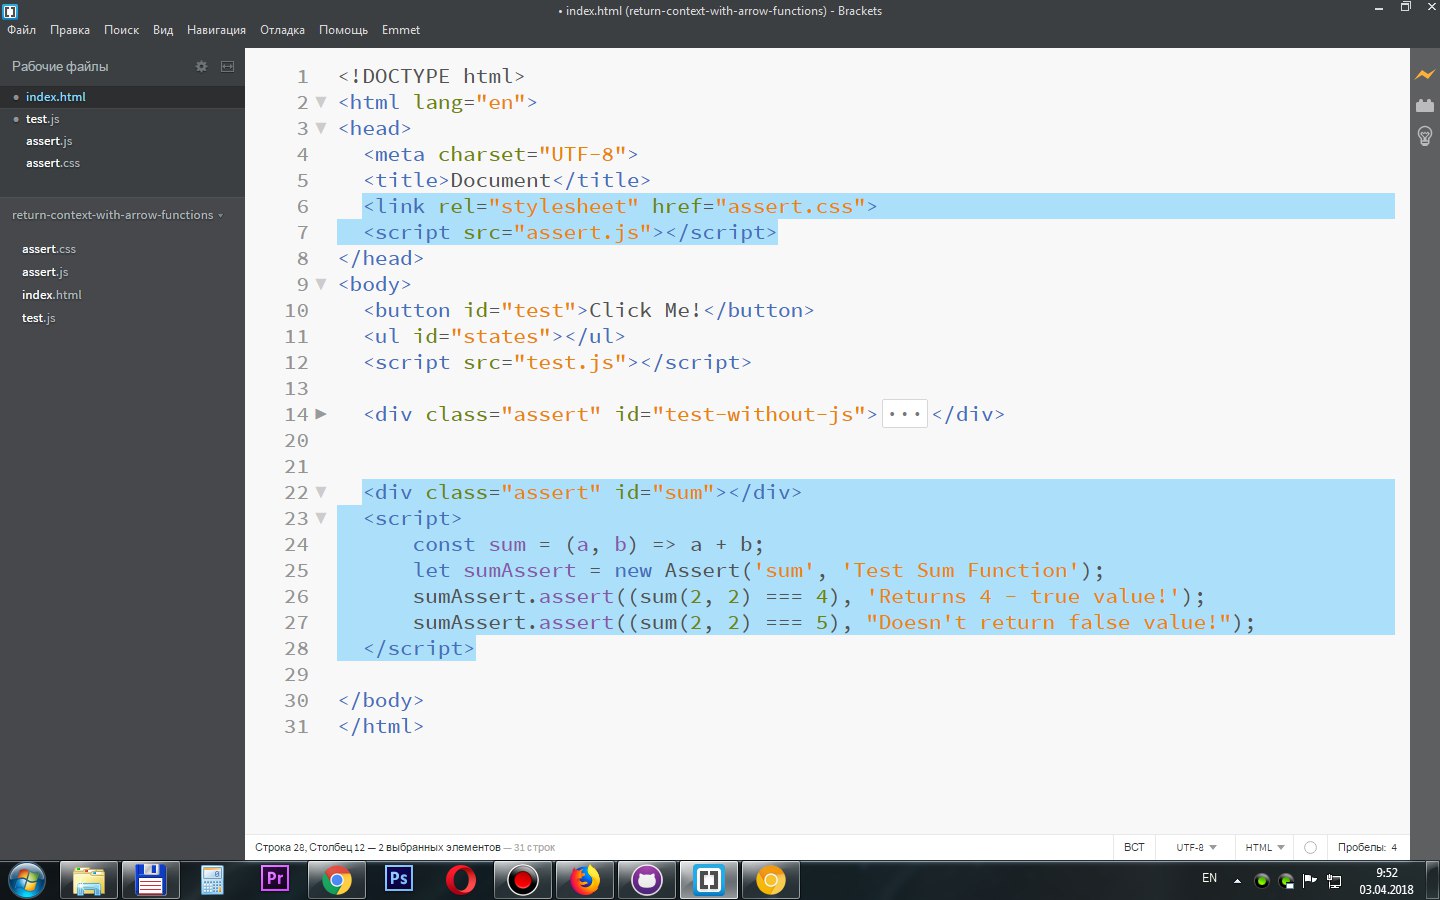Collapse the html tag on line 2

tap(321, 102)
